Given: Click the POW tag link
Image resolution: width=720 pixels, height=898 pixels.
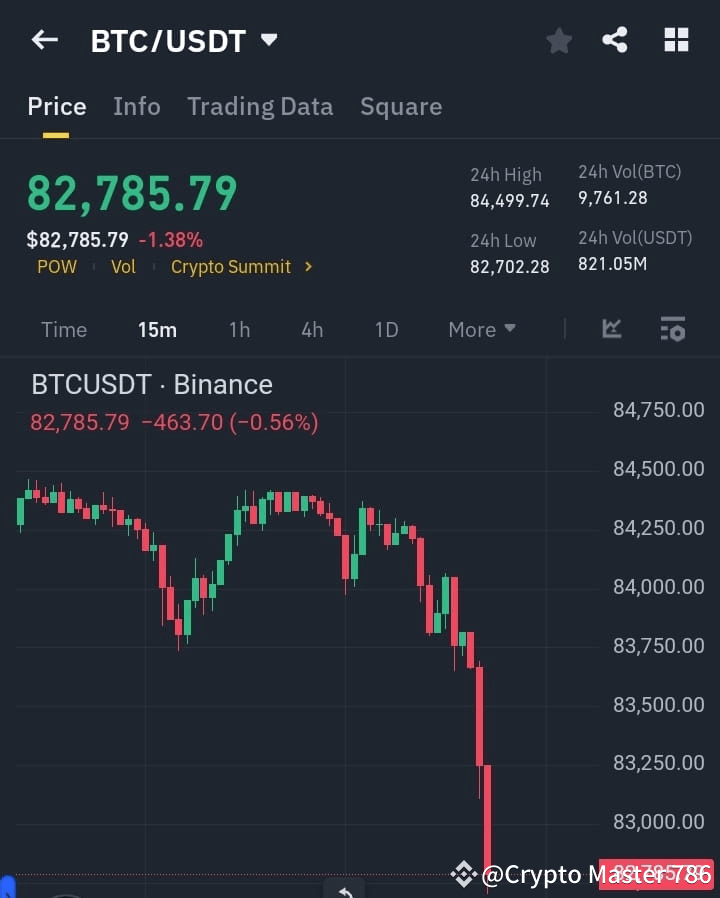Looking at the screenshot, I should [x=57, y=267].
